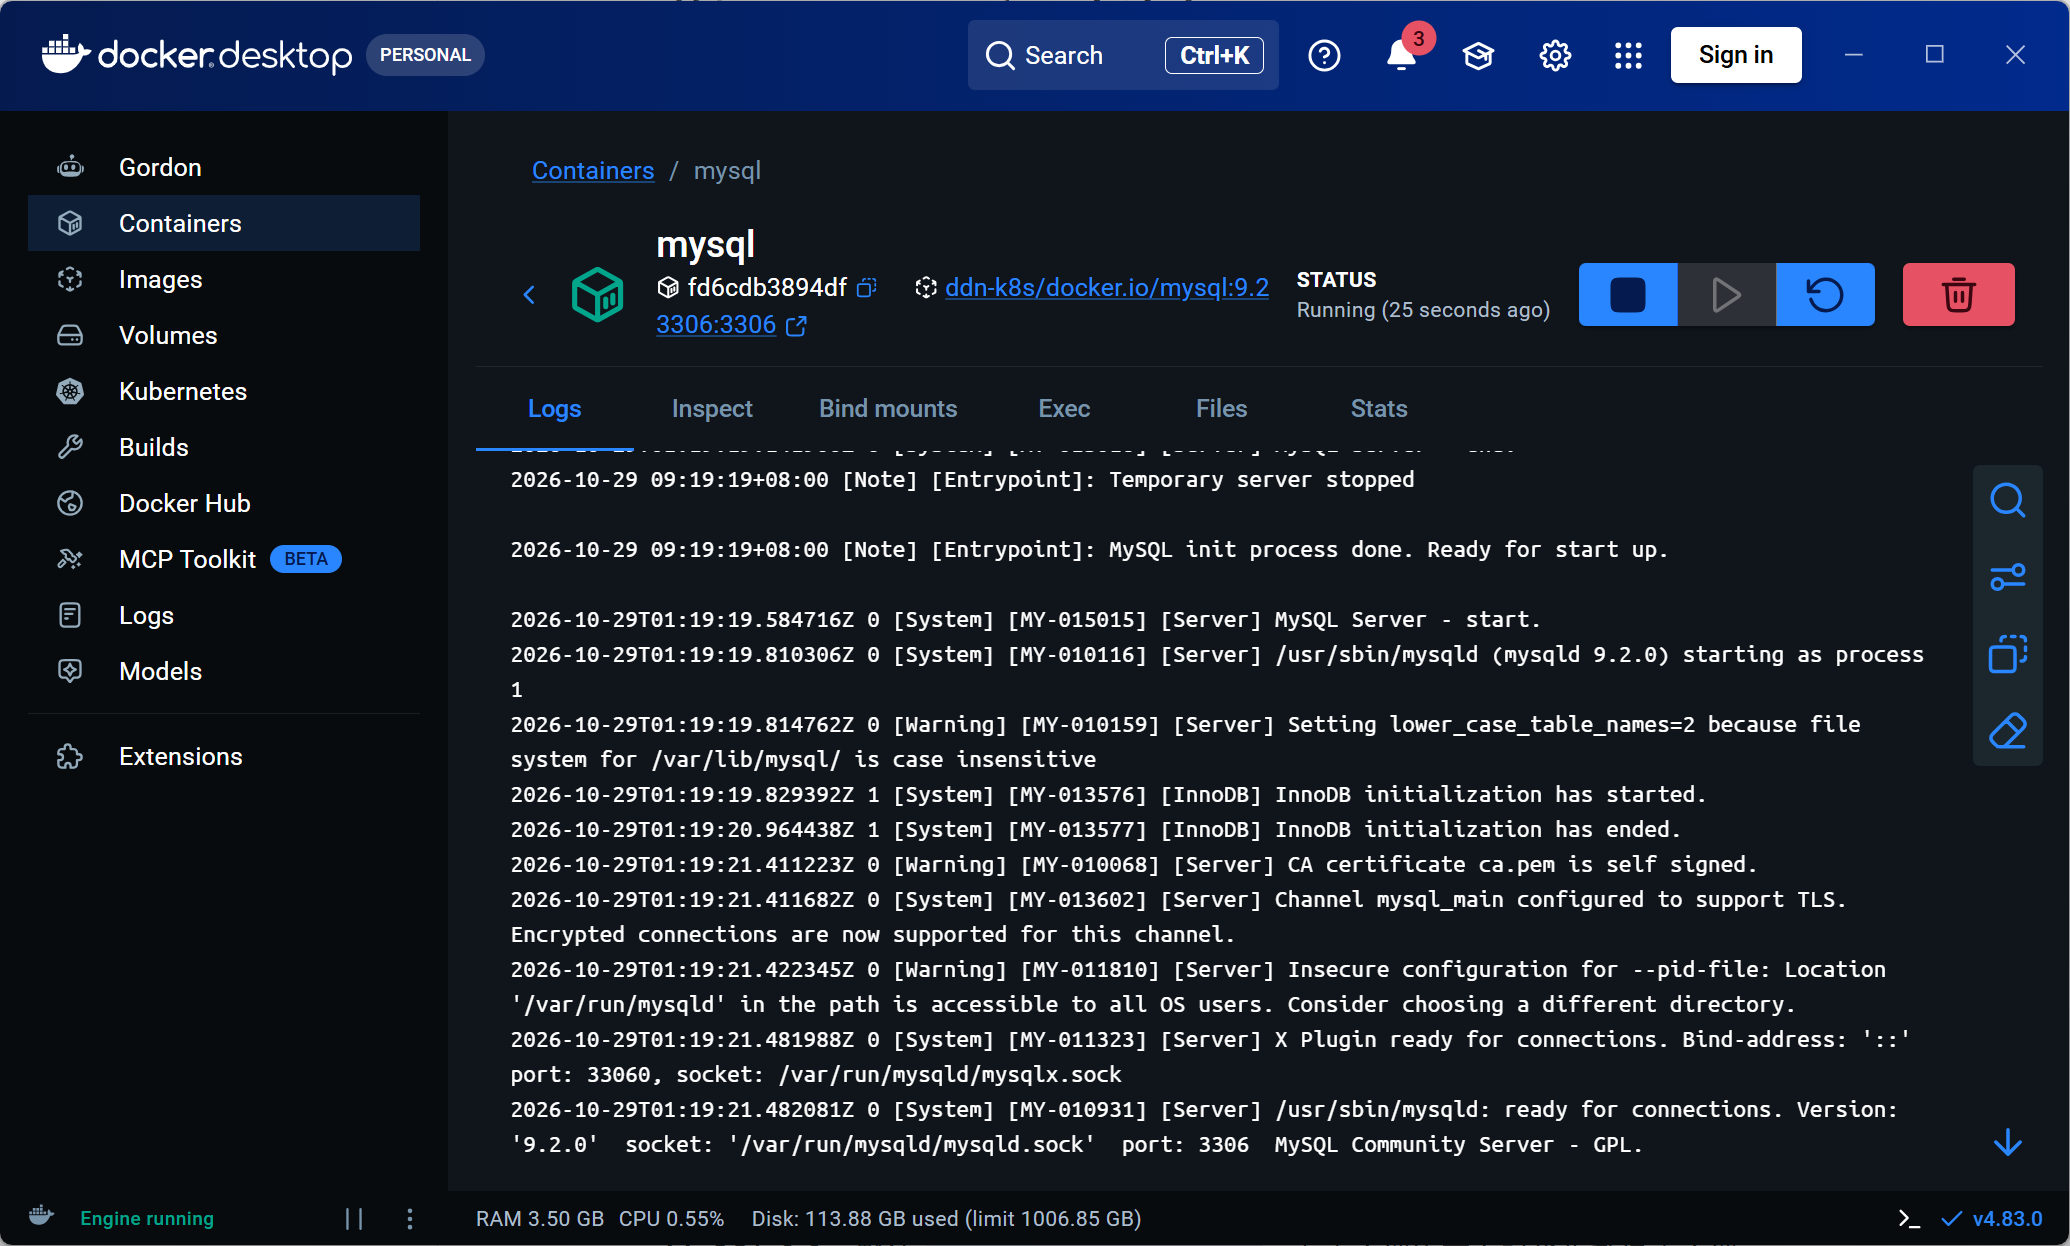Open MCP Toolkit beta section
This screenshot has width=2070, height=1246.
click(224, 559)
